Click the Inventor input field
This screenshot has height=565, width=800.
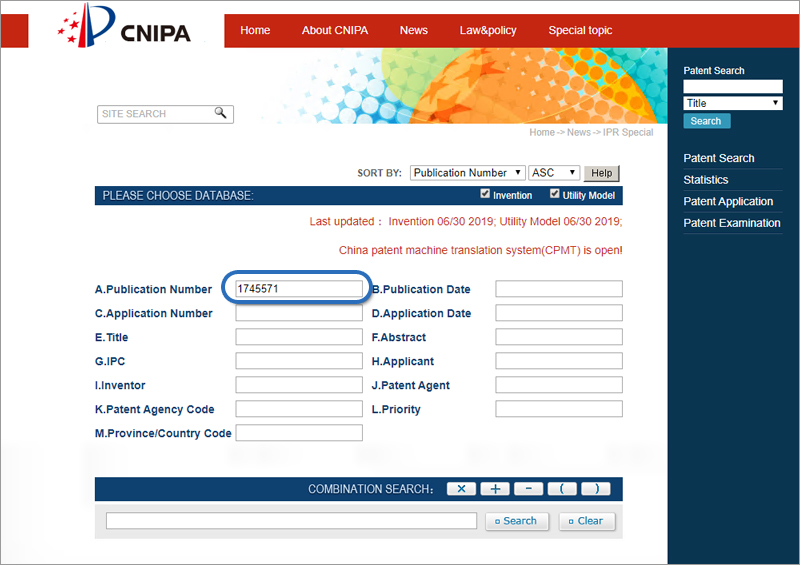click(x=299, y=385)
